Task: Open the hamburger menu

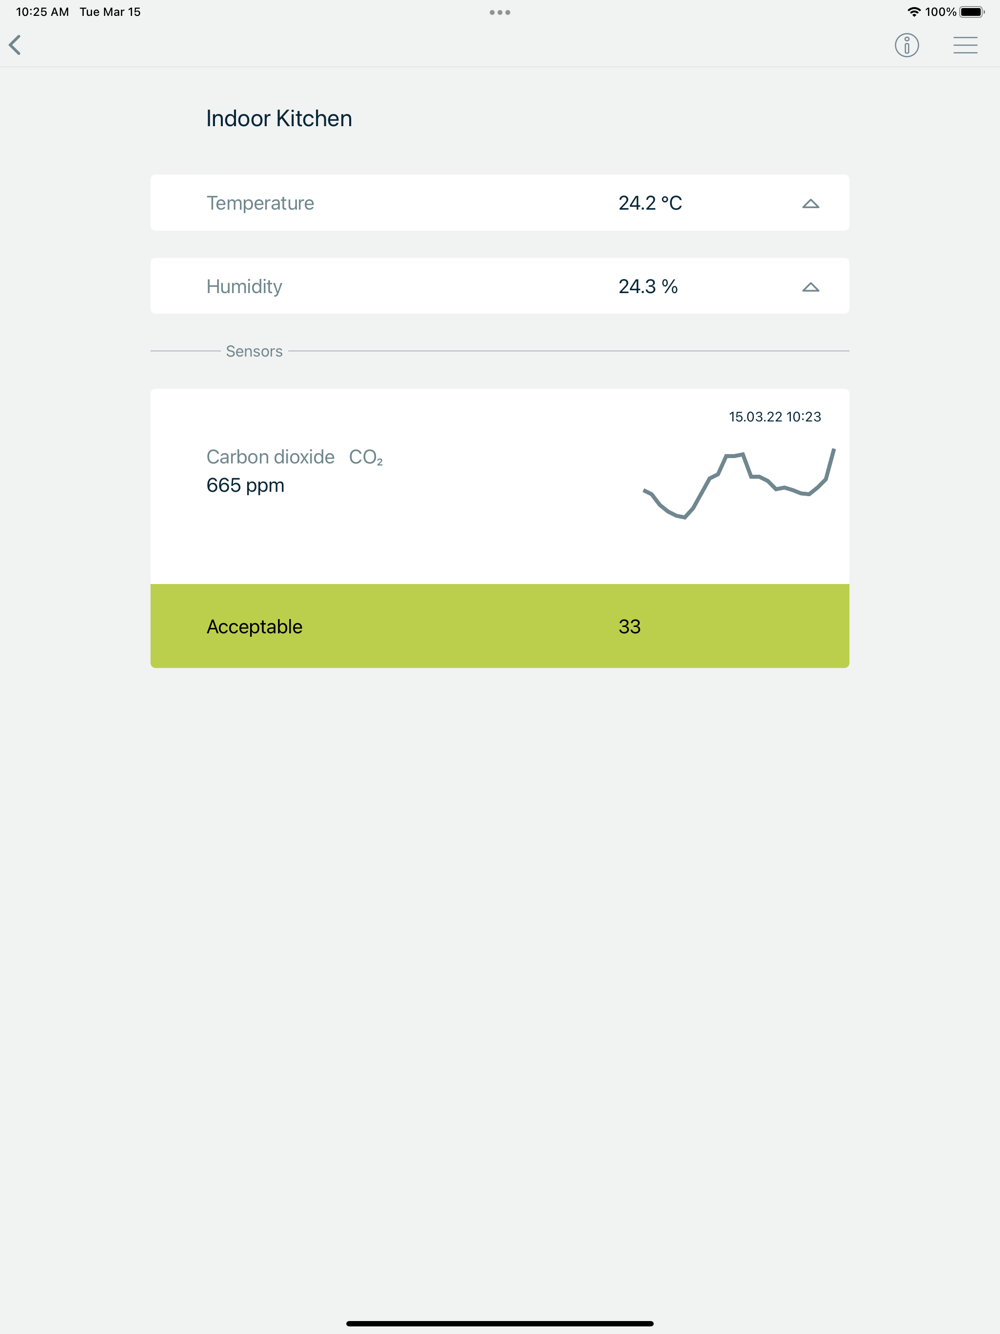Action: [x=965, y=45]
